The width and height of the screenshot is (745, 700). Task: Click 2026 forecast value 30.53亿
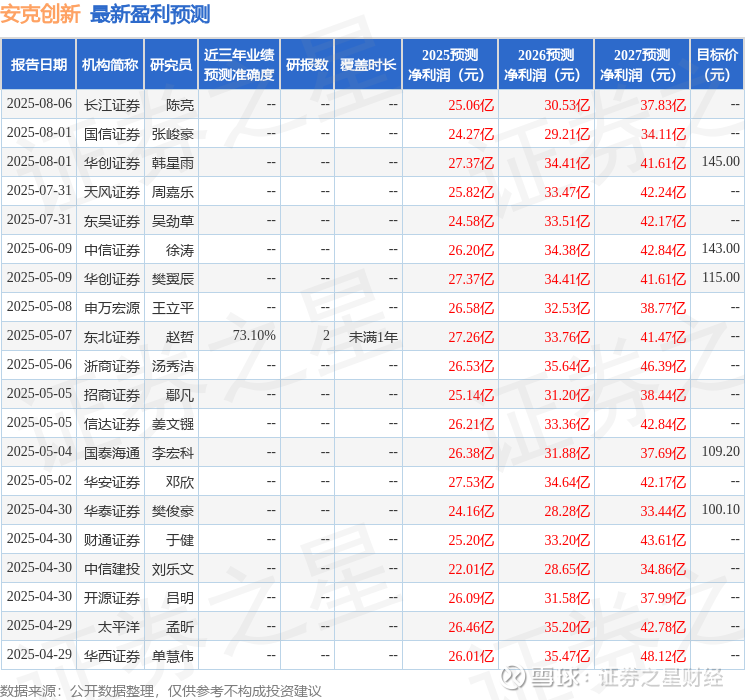click(x=567, y=105)
